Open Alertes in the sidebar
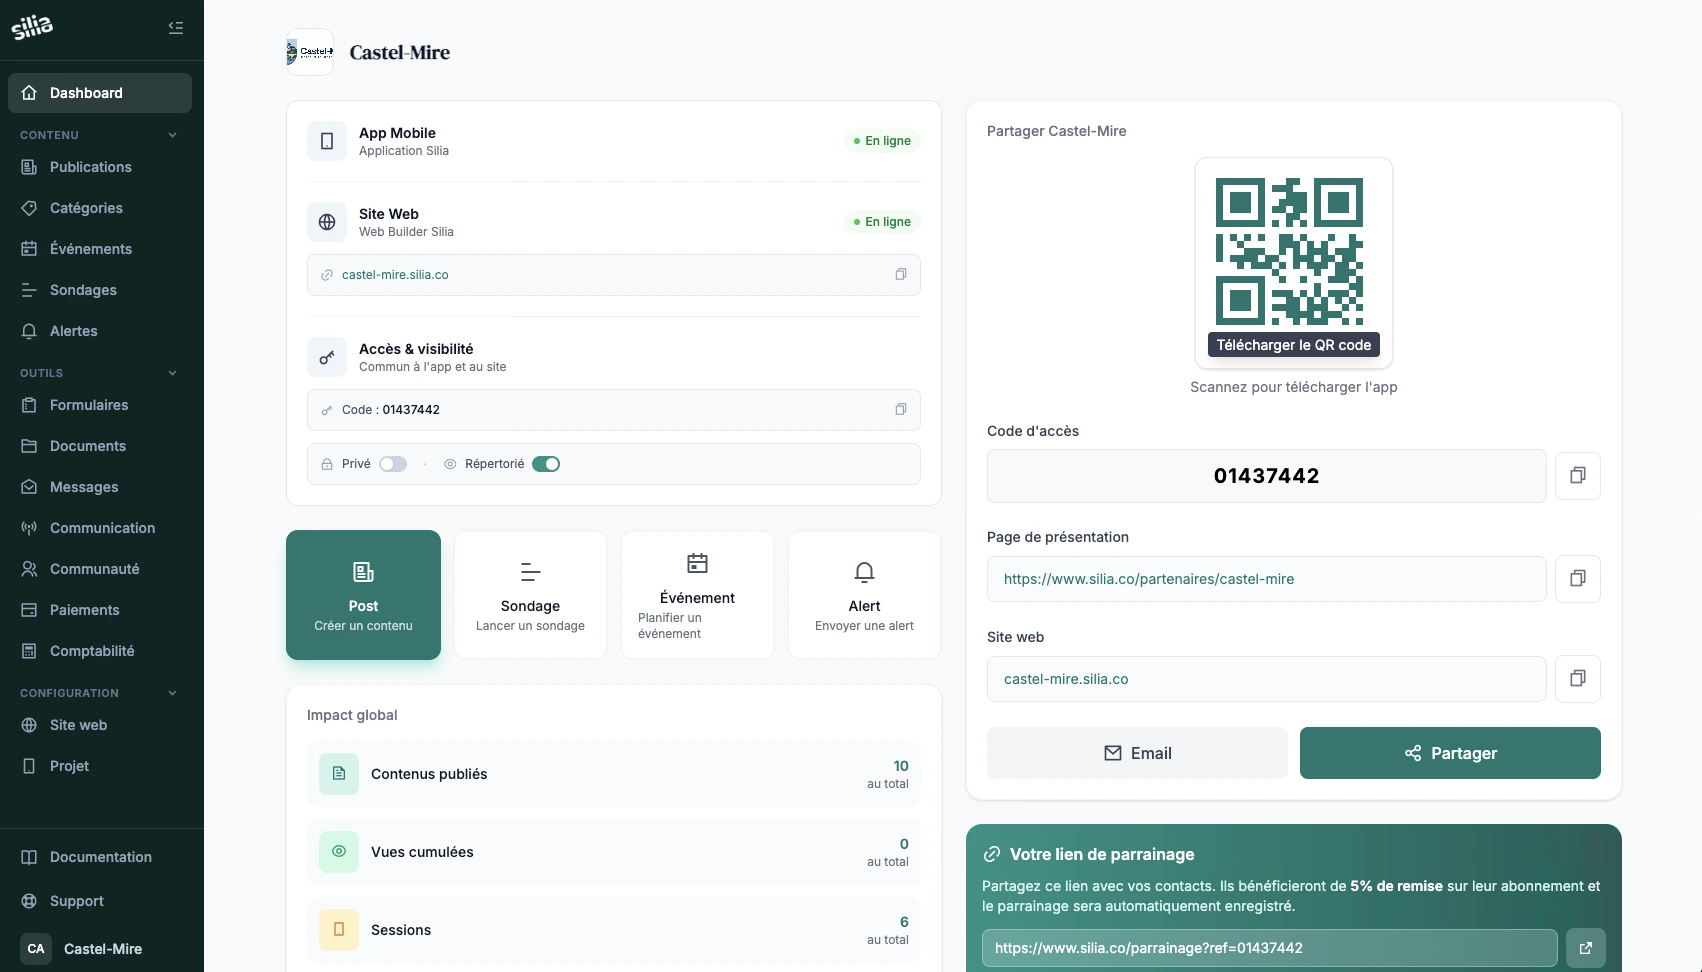Viewport: 1702px width, 972px height. (100, 331)
